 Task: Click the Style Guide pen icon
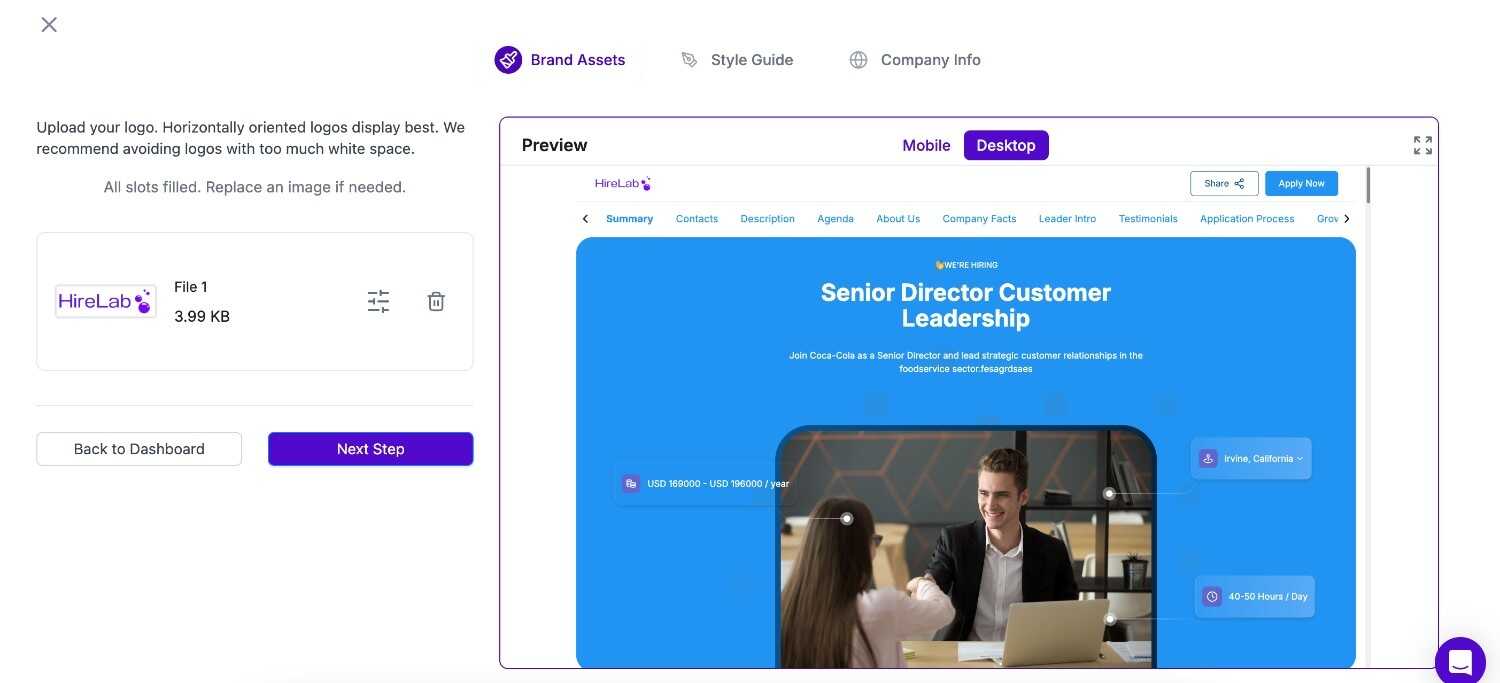689,60
